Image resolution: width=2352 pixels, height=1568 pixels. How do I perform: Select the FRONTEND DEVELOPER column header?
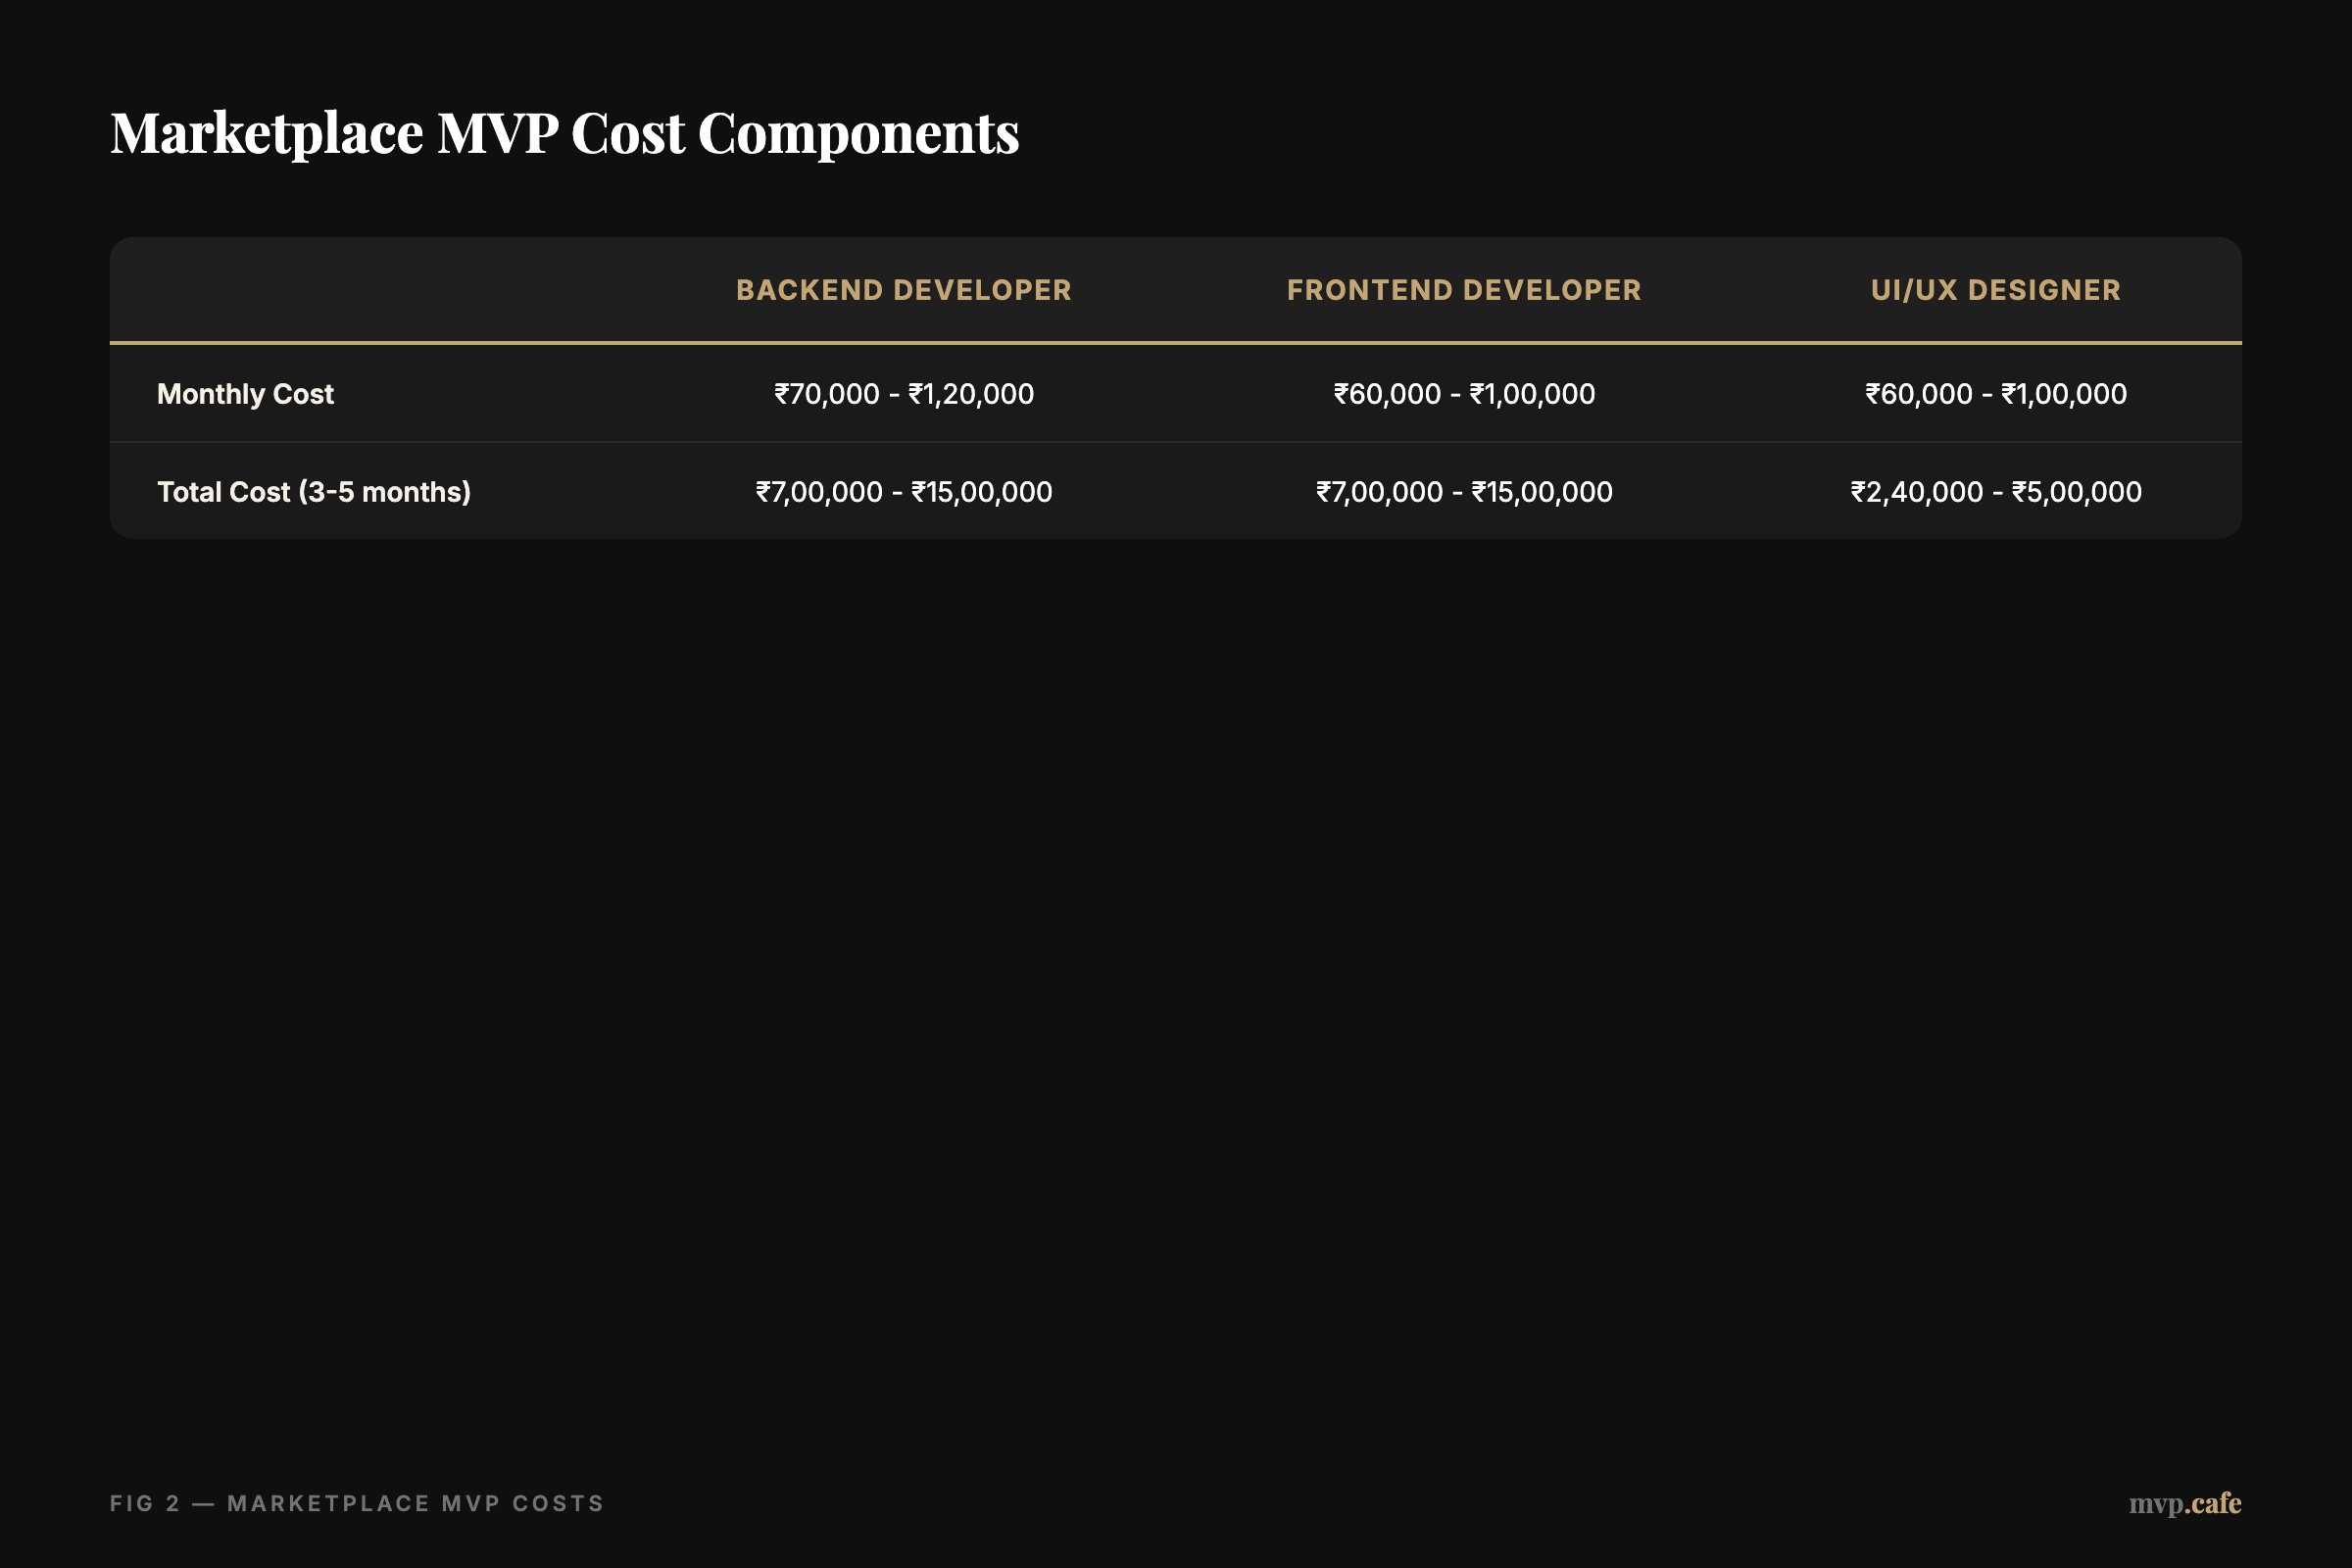tap(1463, 289)
